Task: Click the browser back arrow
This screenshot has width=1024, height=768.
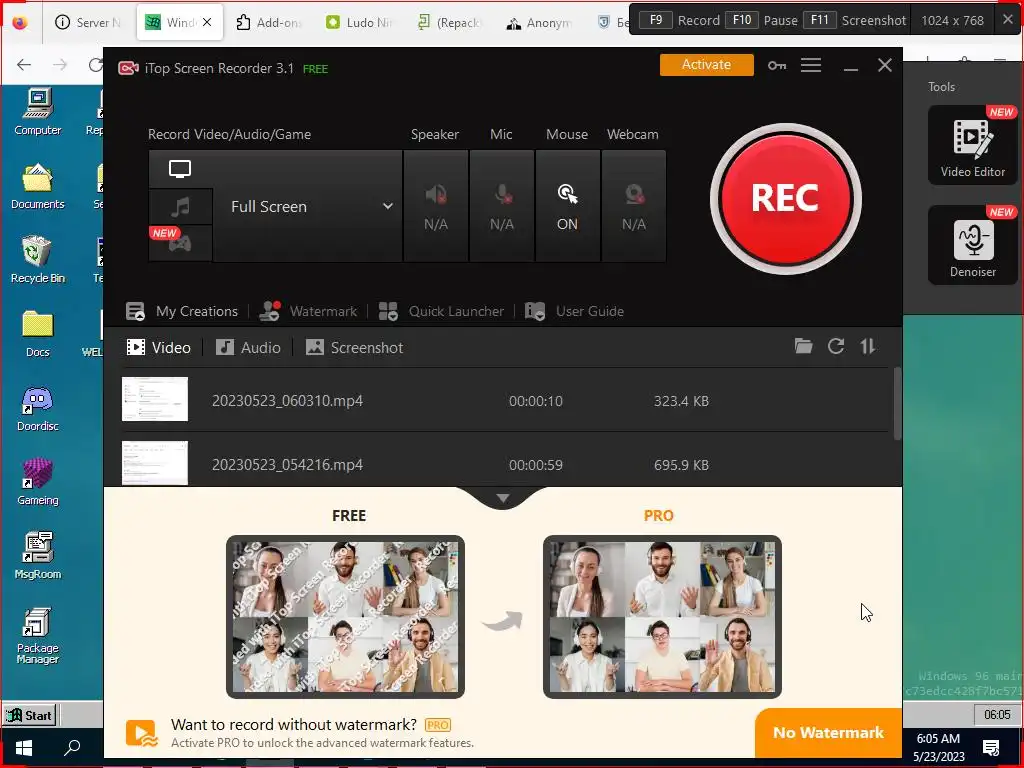Action: (x=24, y=64)
